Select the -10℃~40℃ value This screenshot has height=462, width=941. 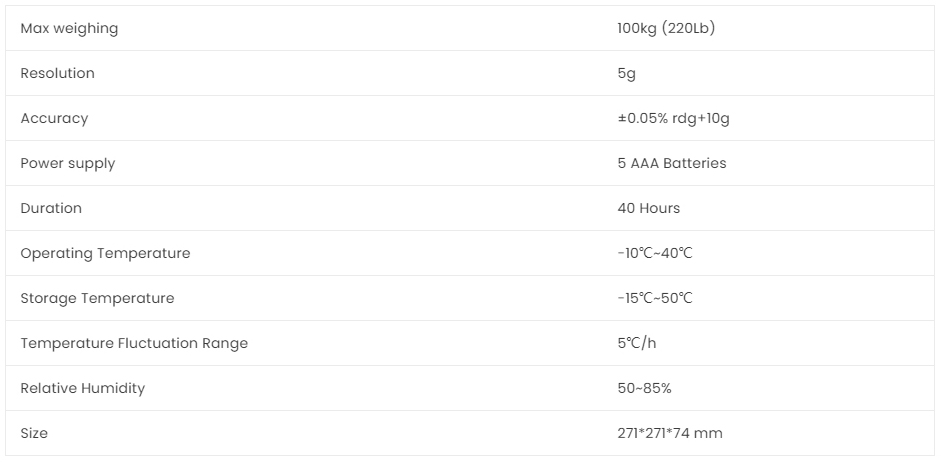pos(655,253)
